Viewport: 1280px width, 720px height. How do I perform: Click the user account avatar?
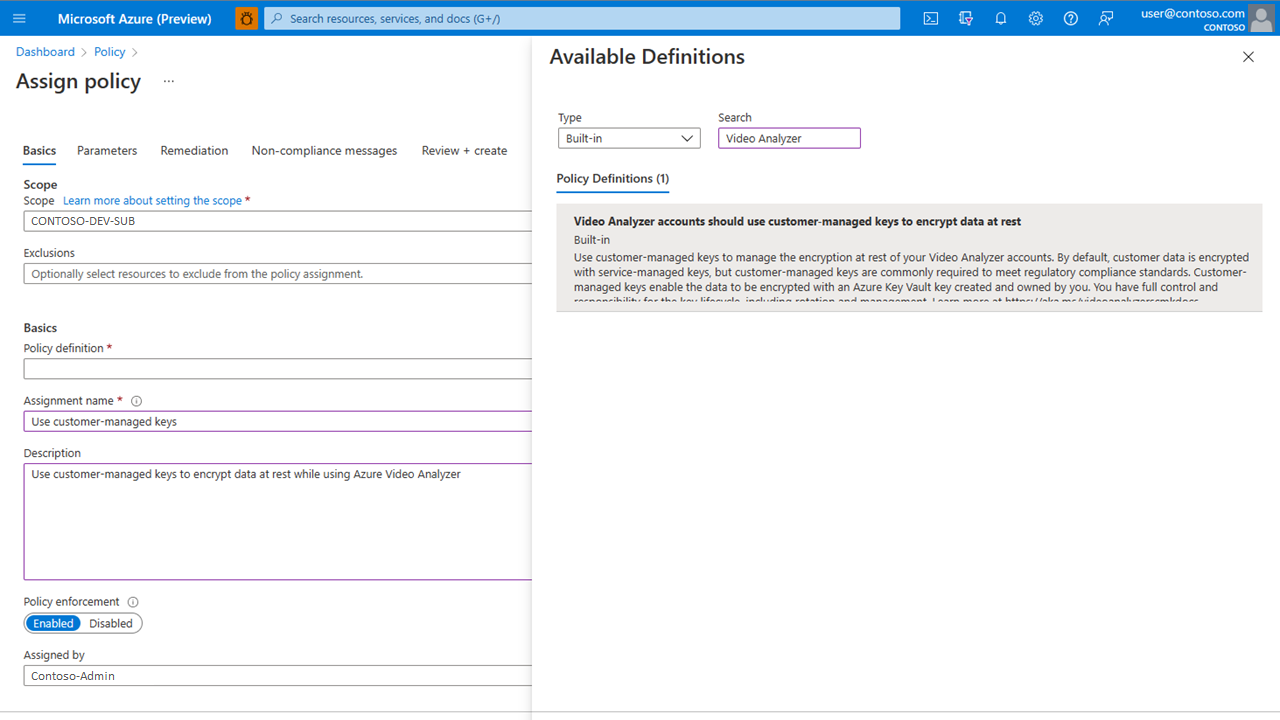pyautogui.click(x=1261, y=18)
